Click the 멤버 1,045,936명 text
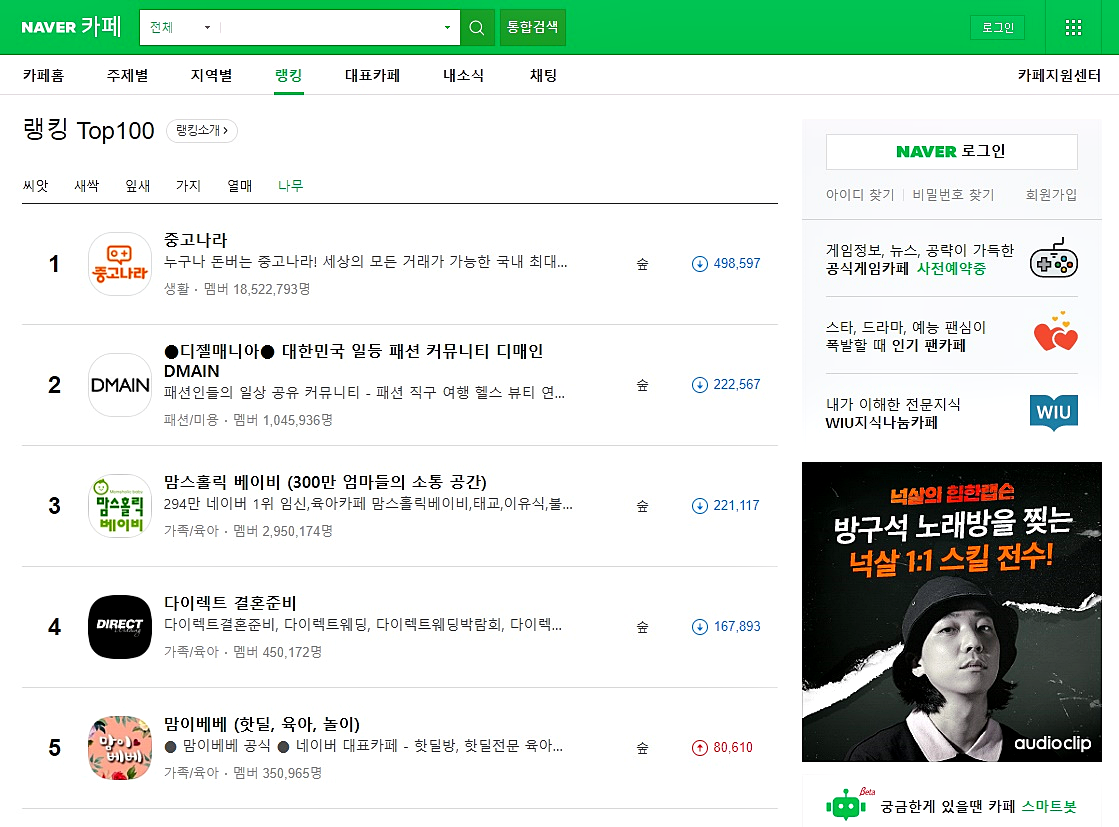This screenshot has height=827, width=1119. tap(283, 420)
